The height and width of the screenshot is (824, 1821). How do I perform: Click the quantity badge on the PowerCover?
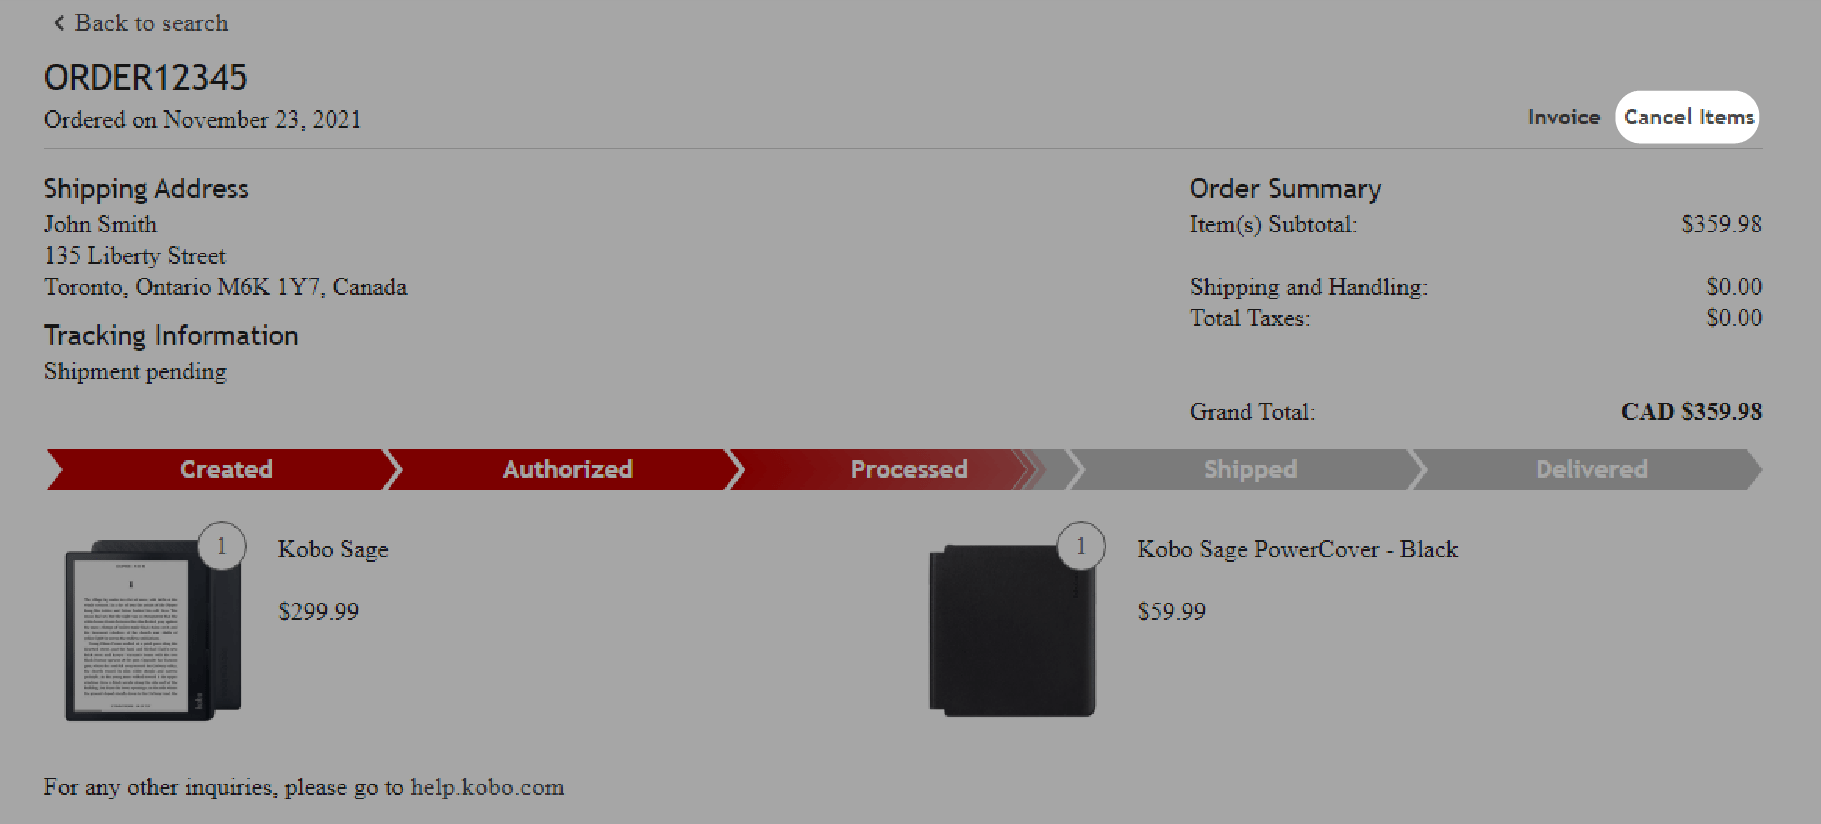(1079, 546)
